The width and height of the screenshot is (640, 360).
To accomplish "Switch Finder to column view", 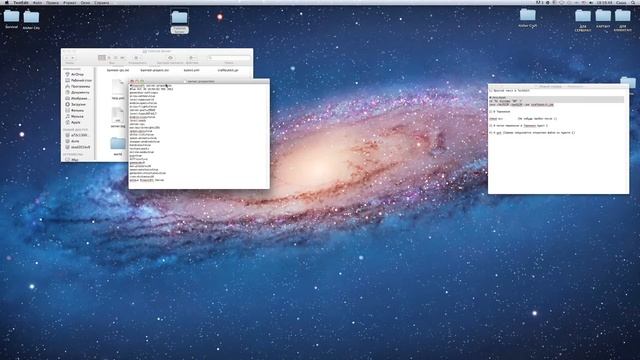I will (116, 58).
